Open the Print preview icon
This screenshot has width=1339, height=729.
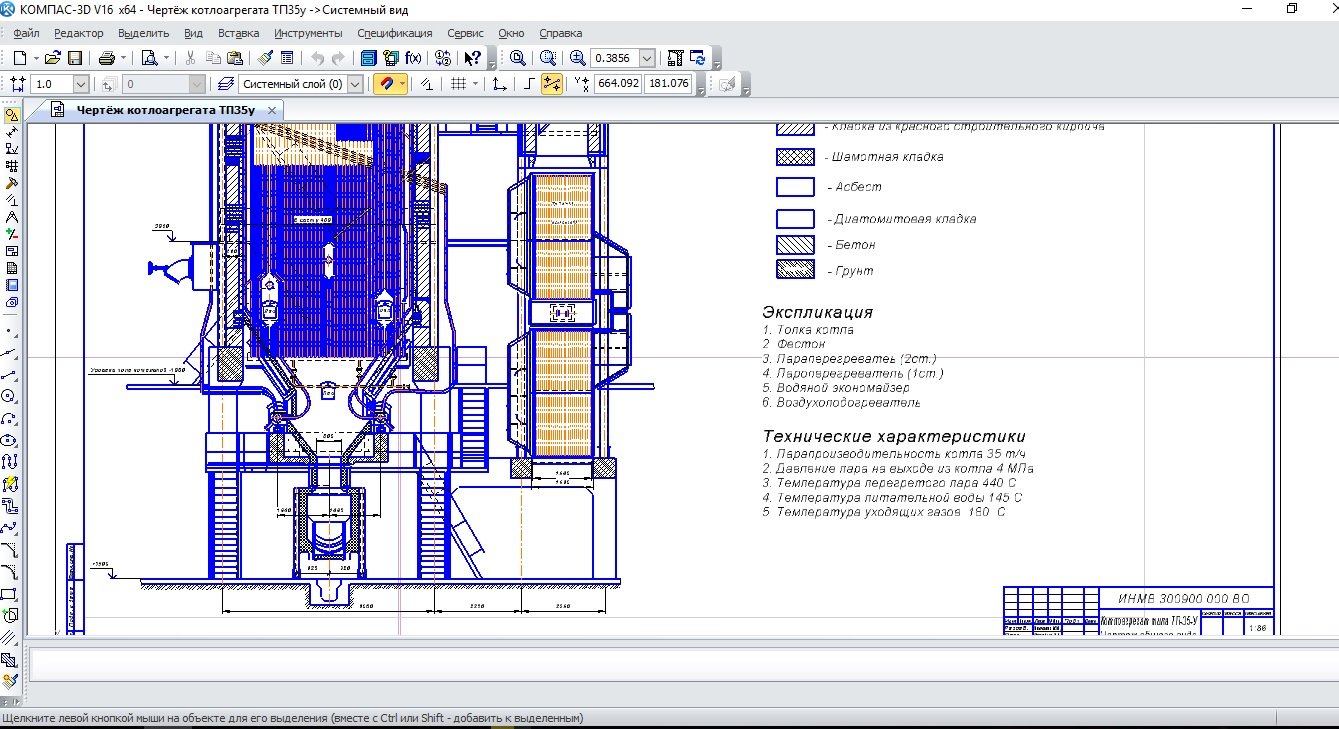point(149,58)
